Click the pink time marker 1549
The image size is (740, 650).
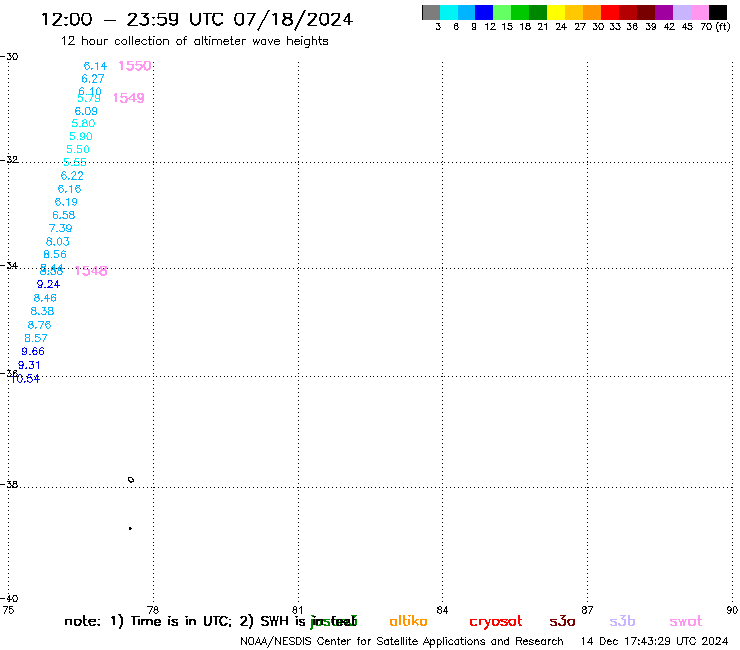point(128,98)
